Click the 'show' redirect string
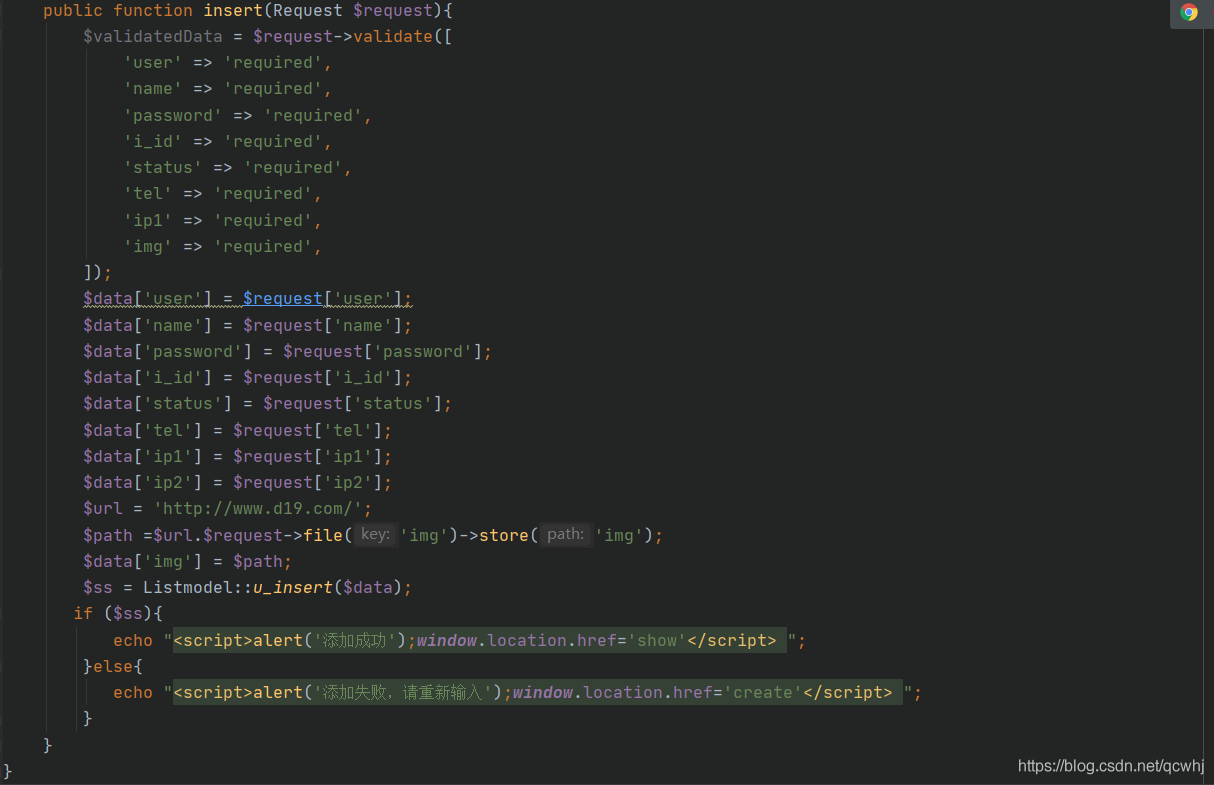 click(656, 641)
